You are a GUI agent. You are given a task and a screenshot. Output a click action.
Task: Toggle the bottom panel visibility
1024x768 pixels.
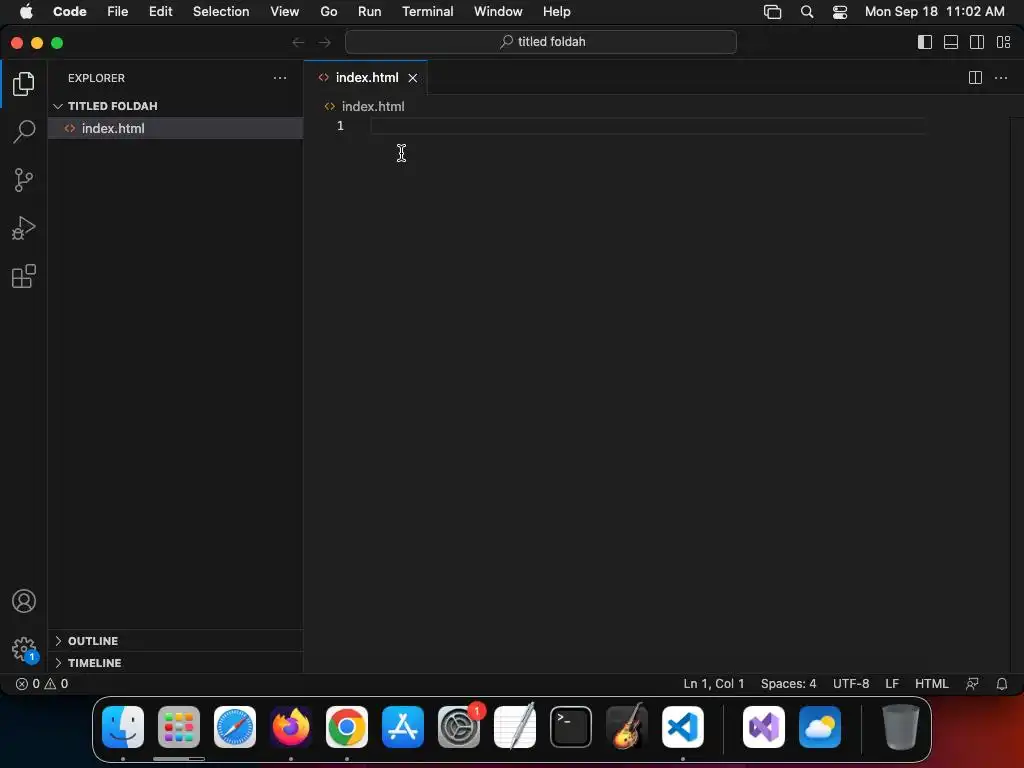coord(951,42)
